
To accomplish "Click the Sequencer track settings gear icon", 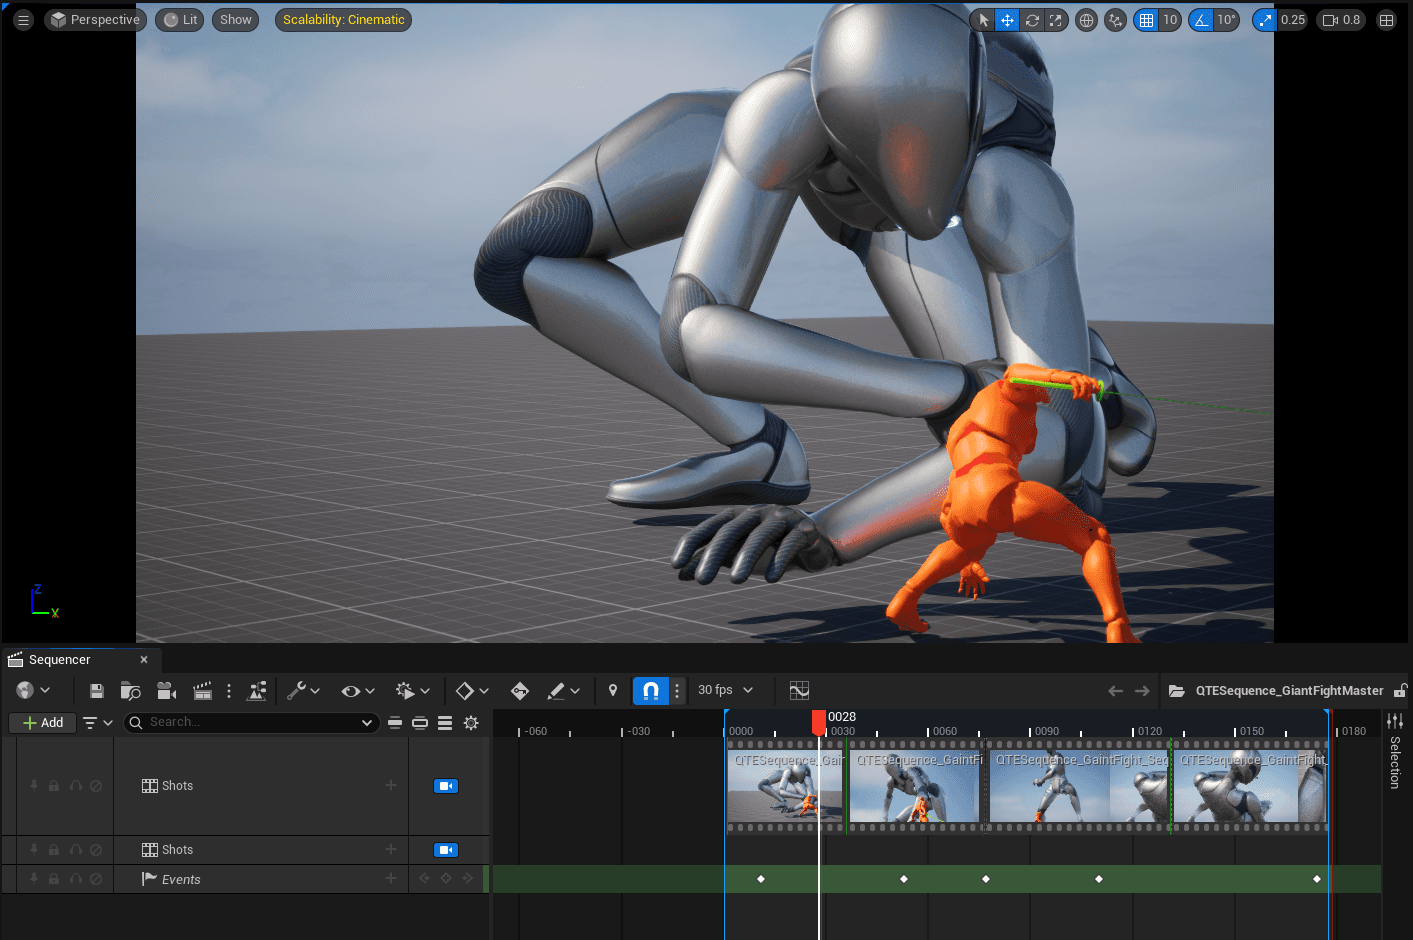I will [471, 723].
